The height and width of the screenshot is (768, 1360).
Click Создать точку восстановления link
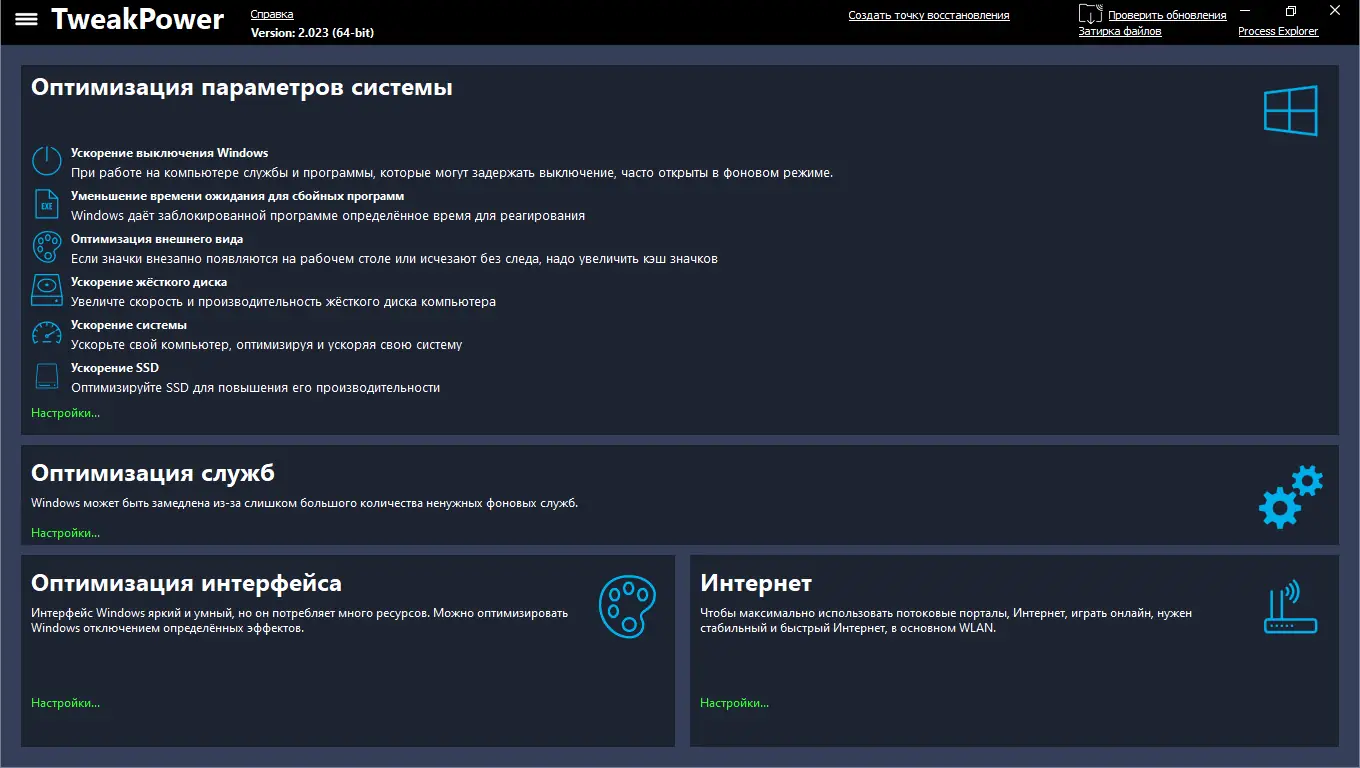pyautogui.click(x=929, y=16)
